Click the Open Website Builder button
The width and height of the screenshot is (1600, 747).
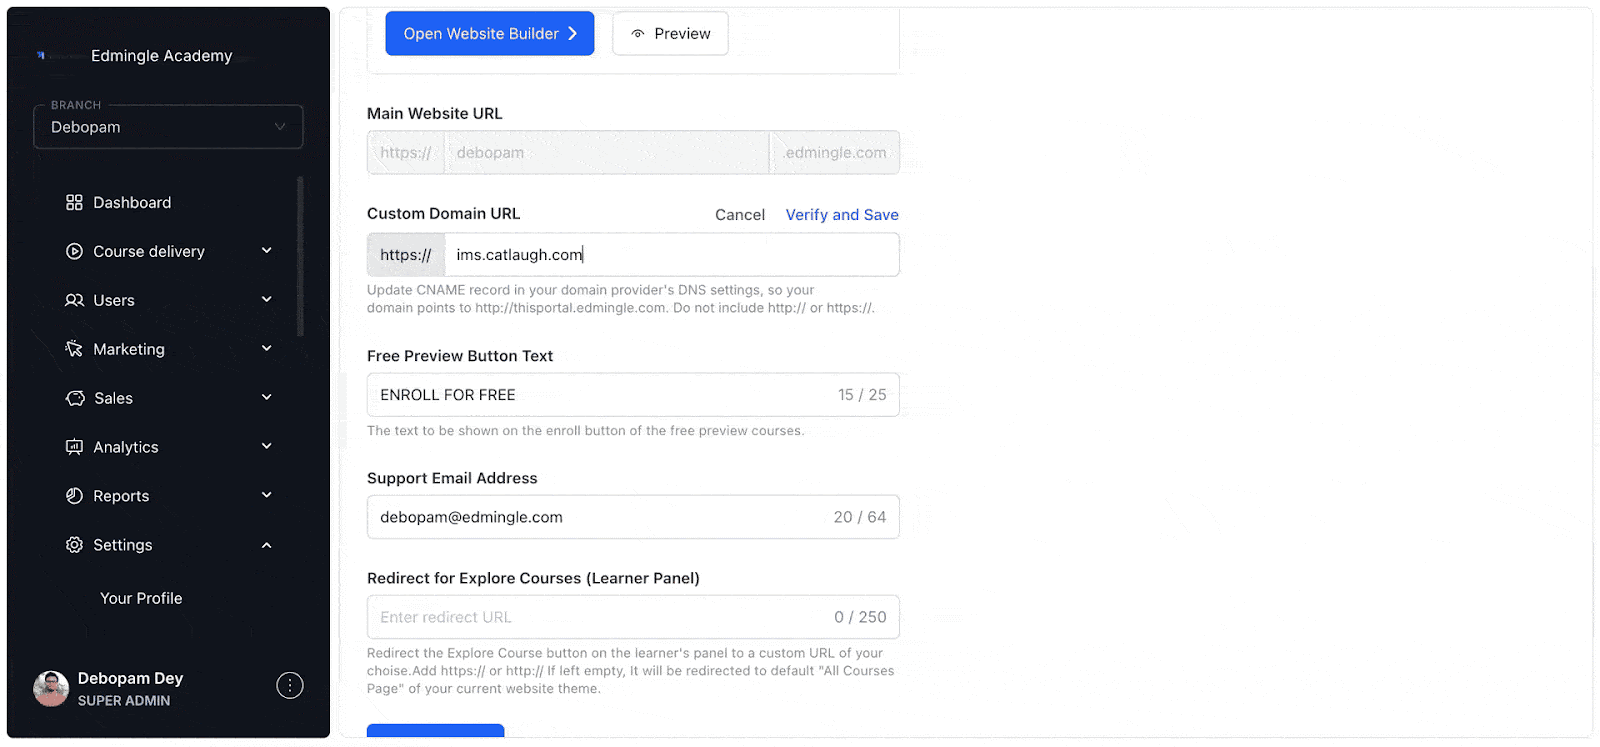click(x=490, y=34)
